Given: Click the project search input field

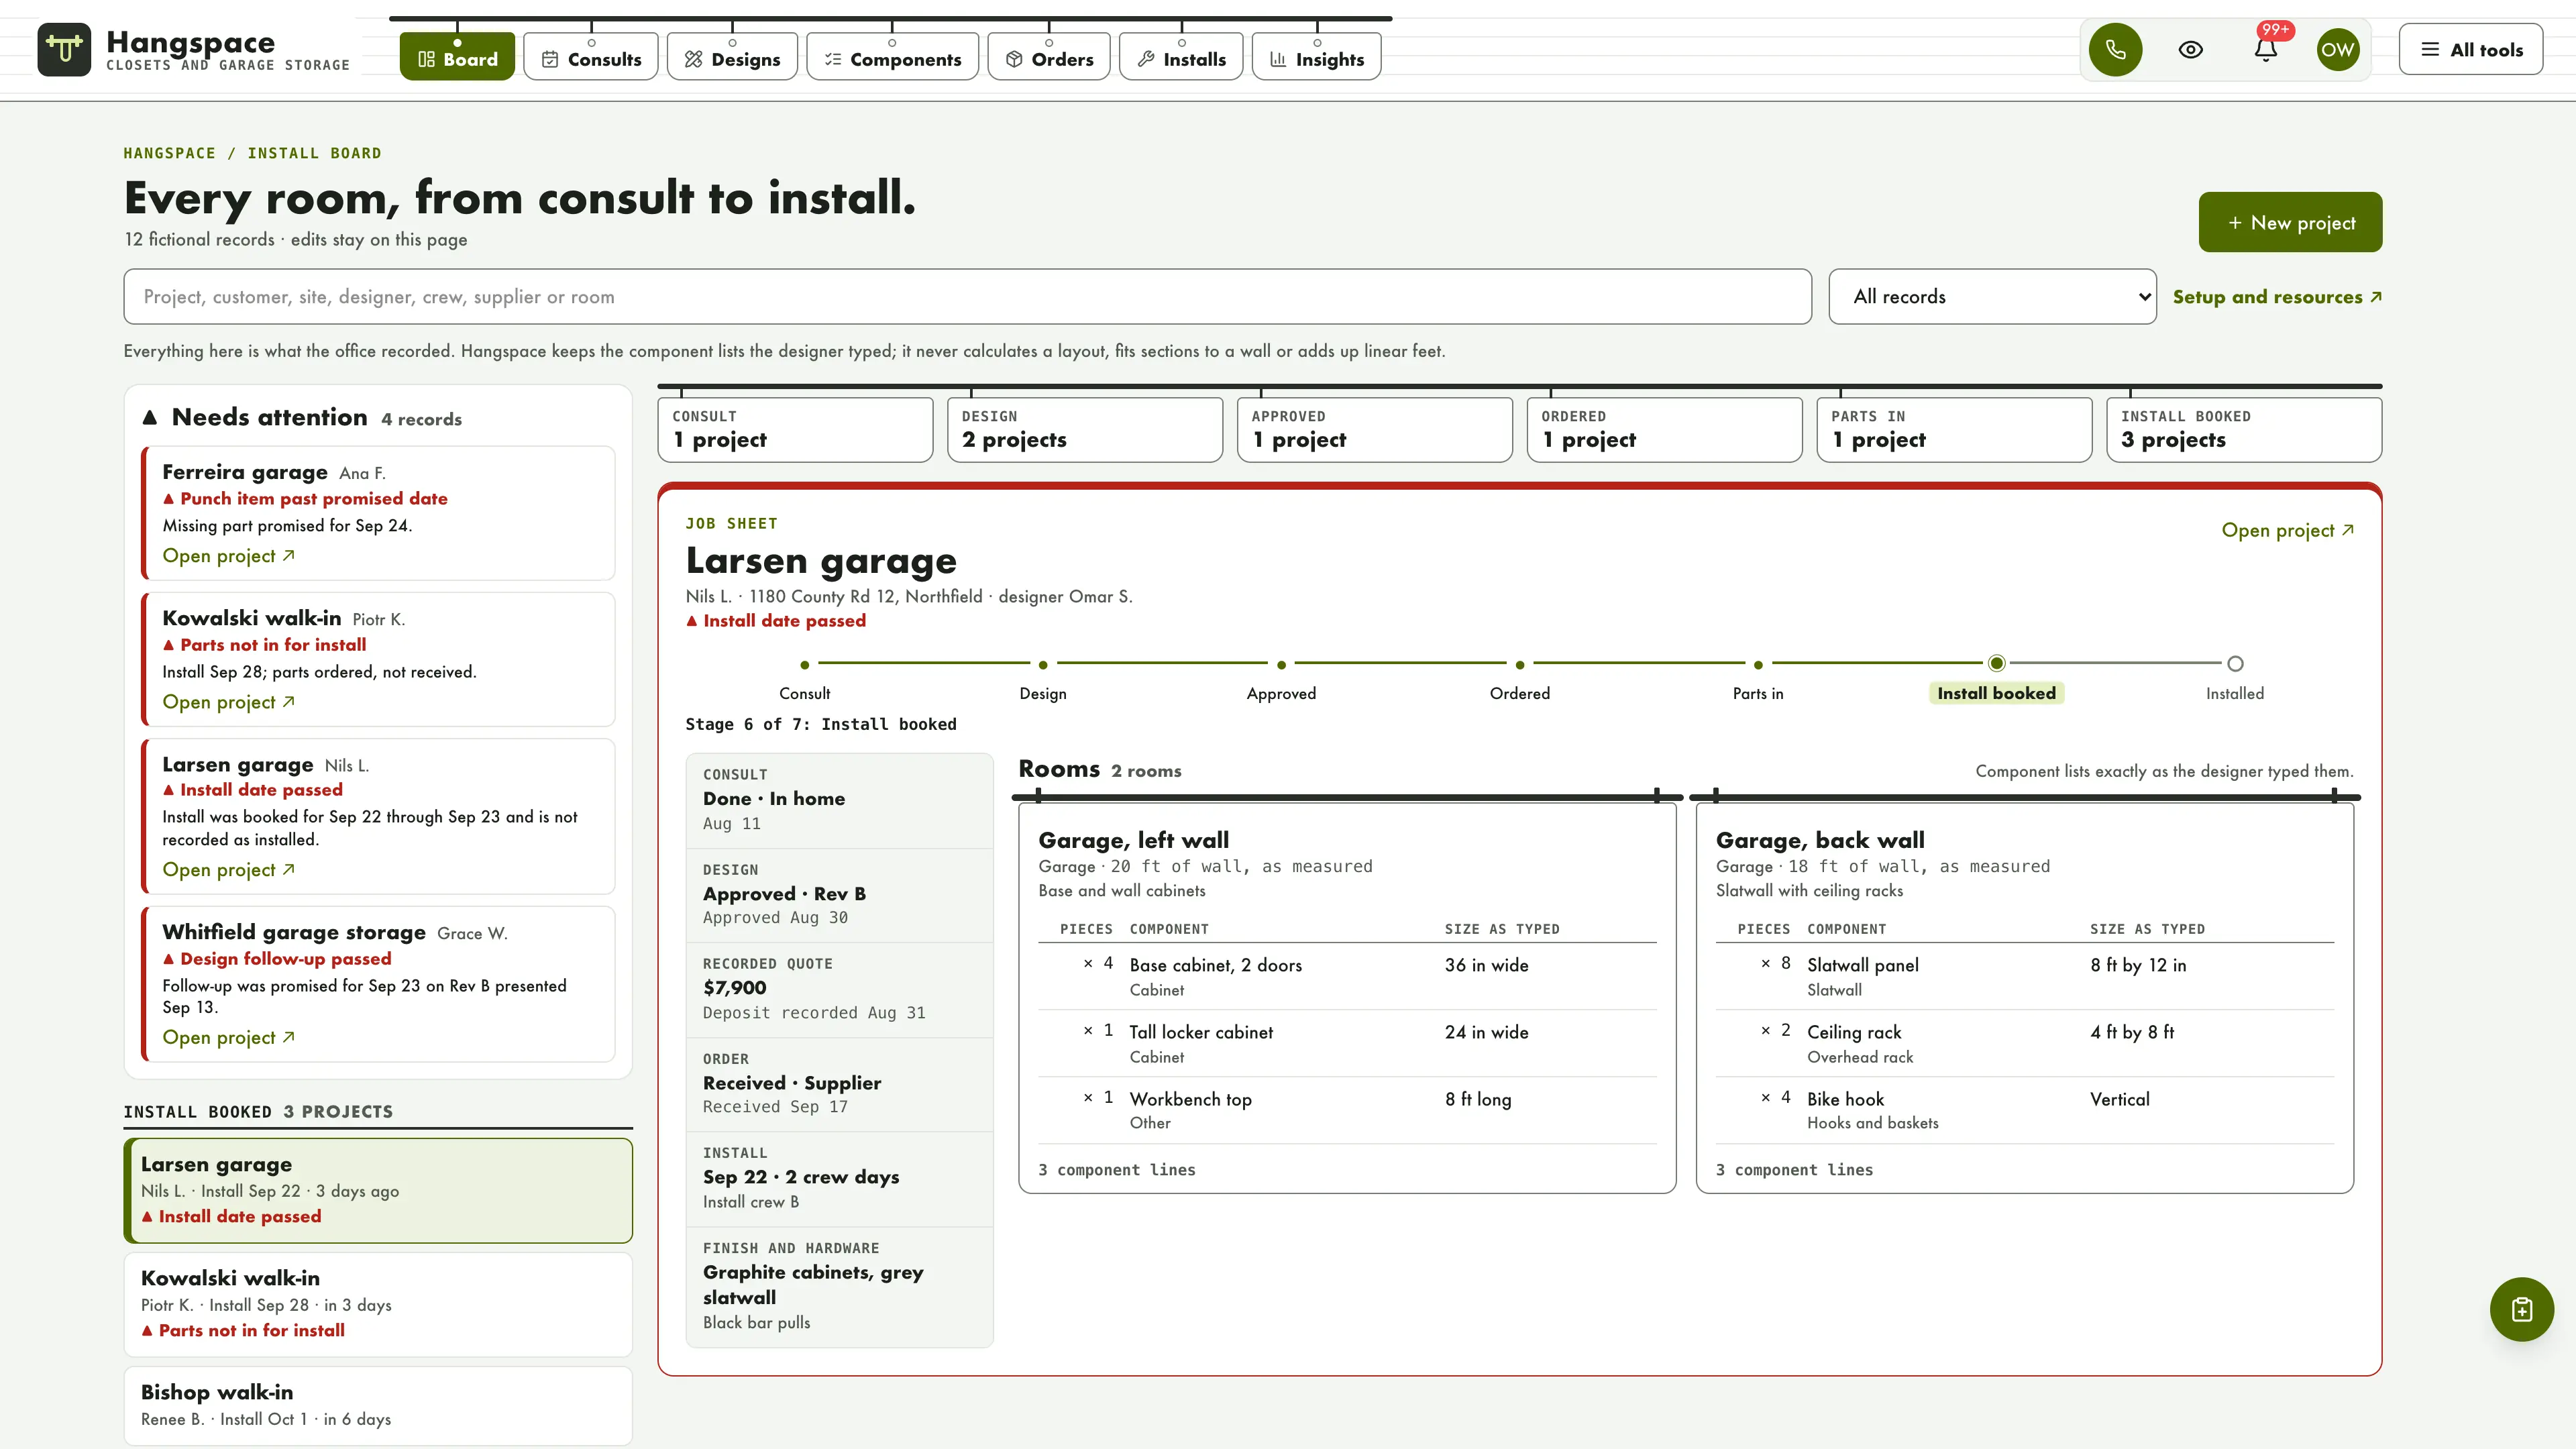Looking at the screenshot, I should point(967,296).
